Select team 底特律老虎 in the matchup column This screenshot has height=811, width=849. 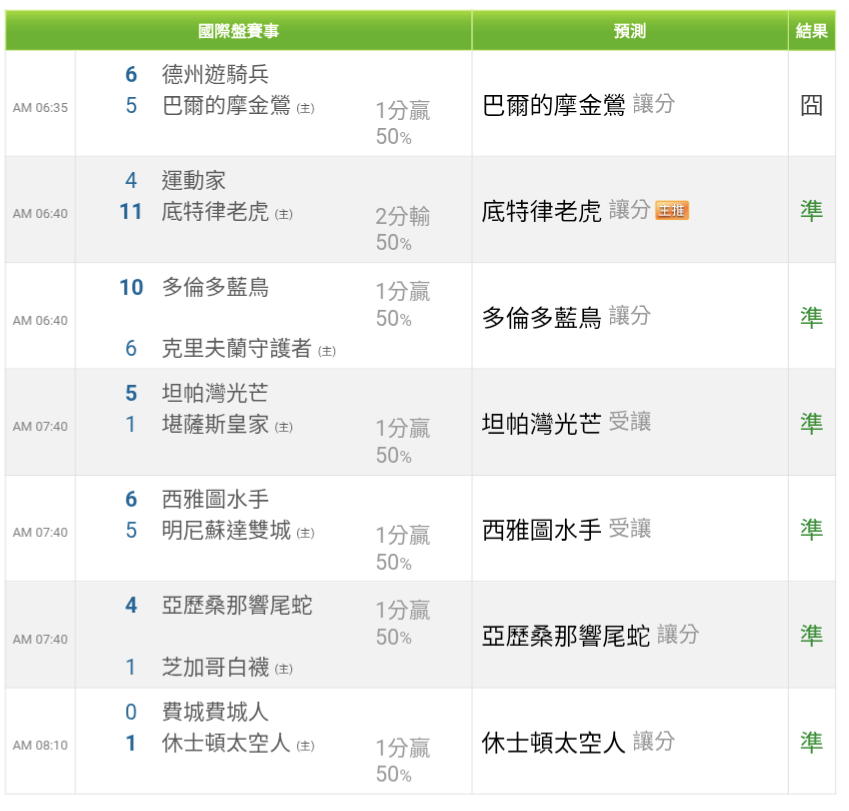point(215,212)
